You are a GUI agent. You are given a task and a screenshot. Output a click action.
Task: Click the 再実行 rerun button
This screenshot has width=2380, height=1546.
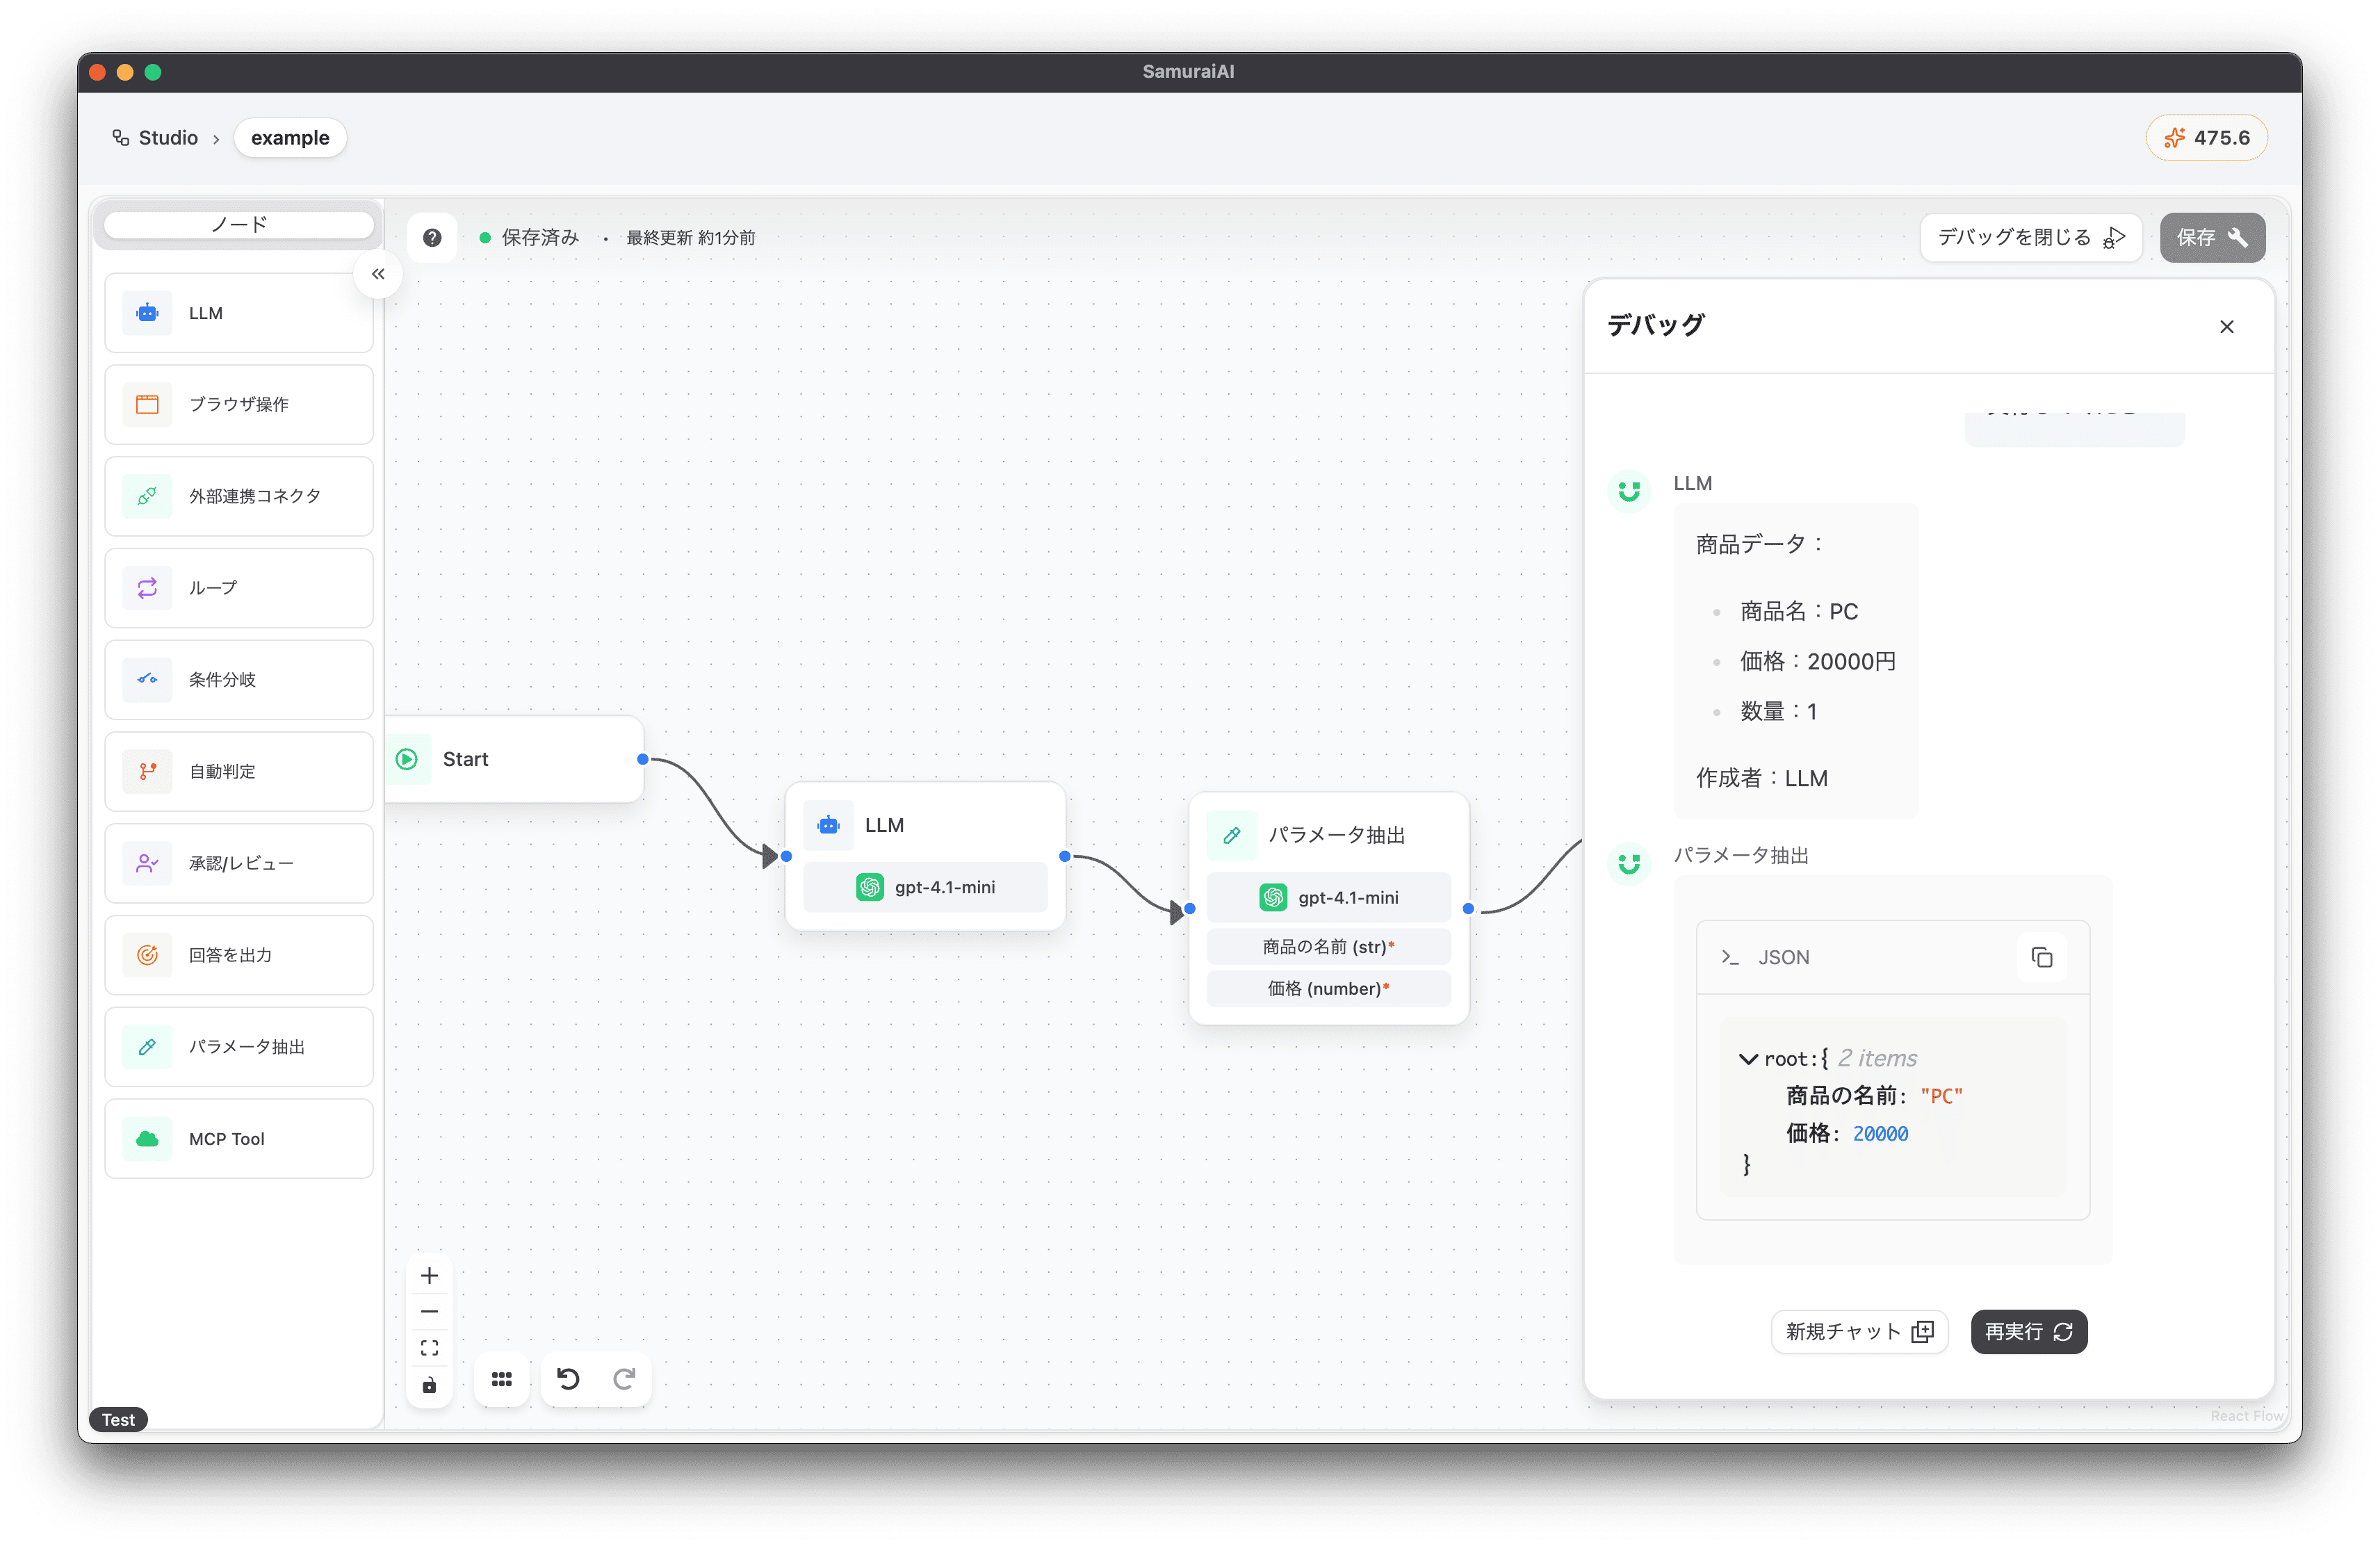point(2028,1332)
